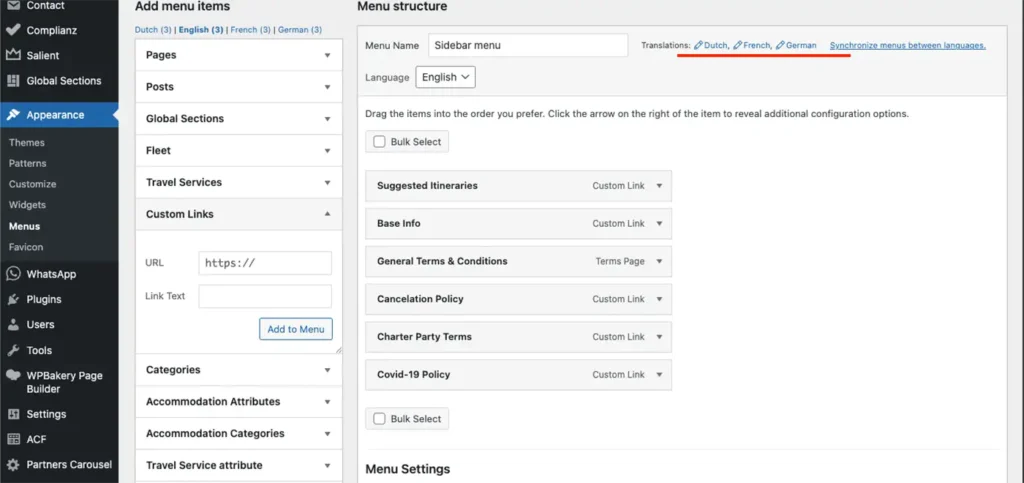Open Patterns under Appearance

[27, 163]
